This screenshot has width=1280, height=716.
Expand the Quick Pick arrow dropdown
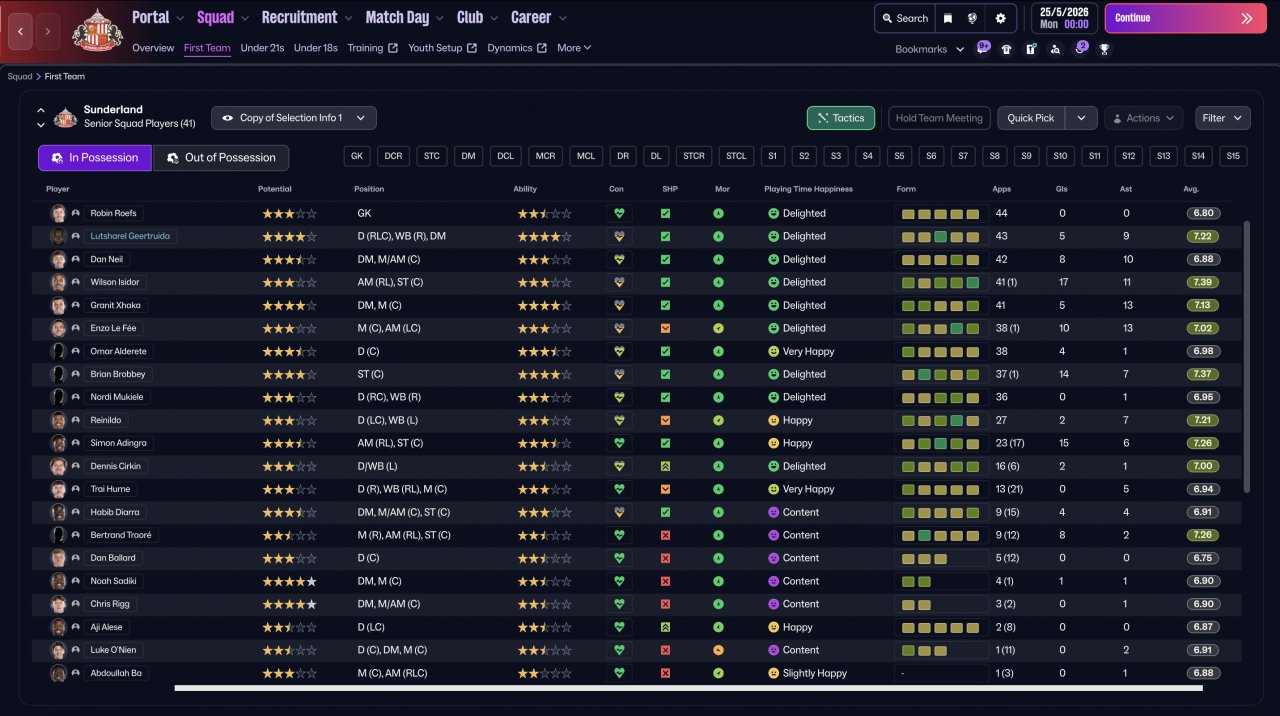tap(1081, 118)
